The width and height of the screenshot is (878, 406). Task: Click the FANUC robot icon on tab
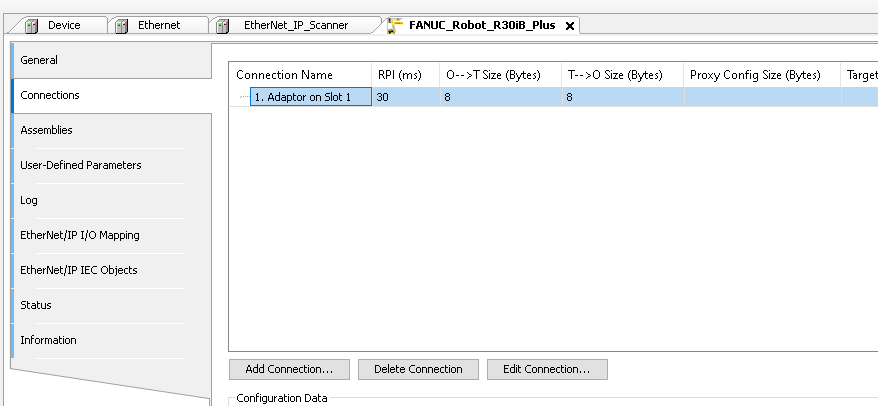click(395, 26)
